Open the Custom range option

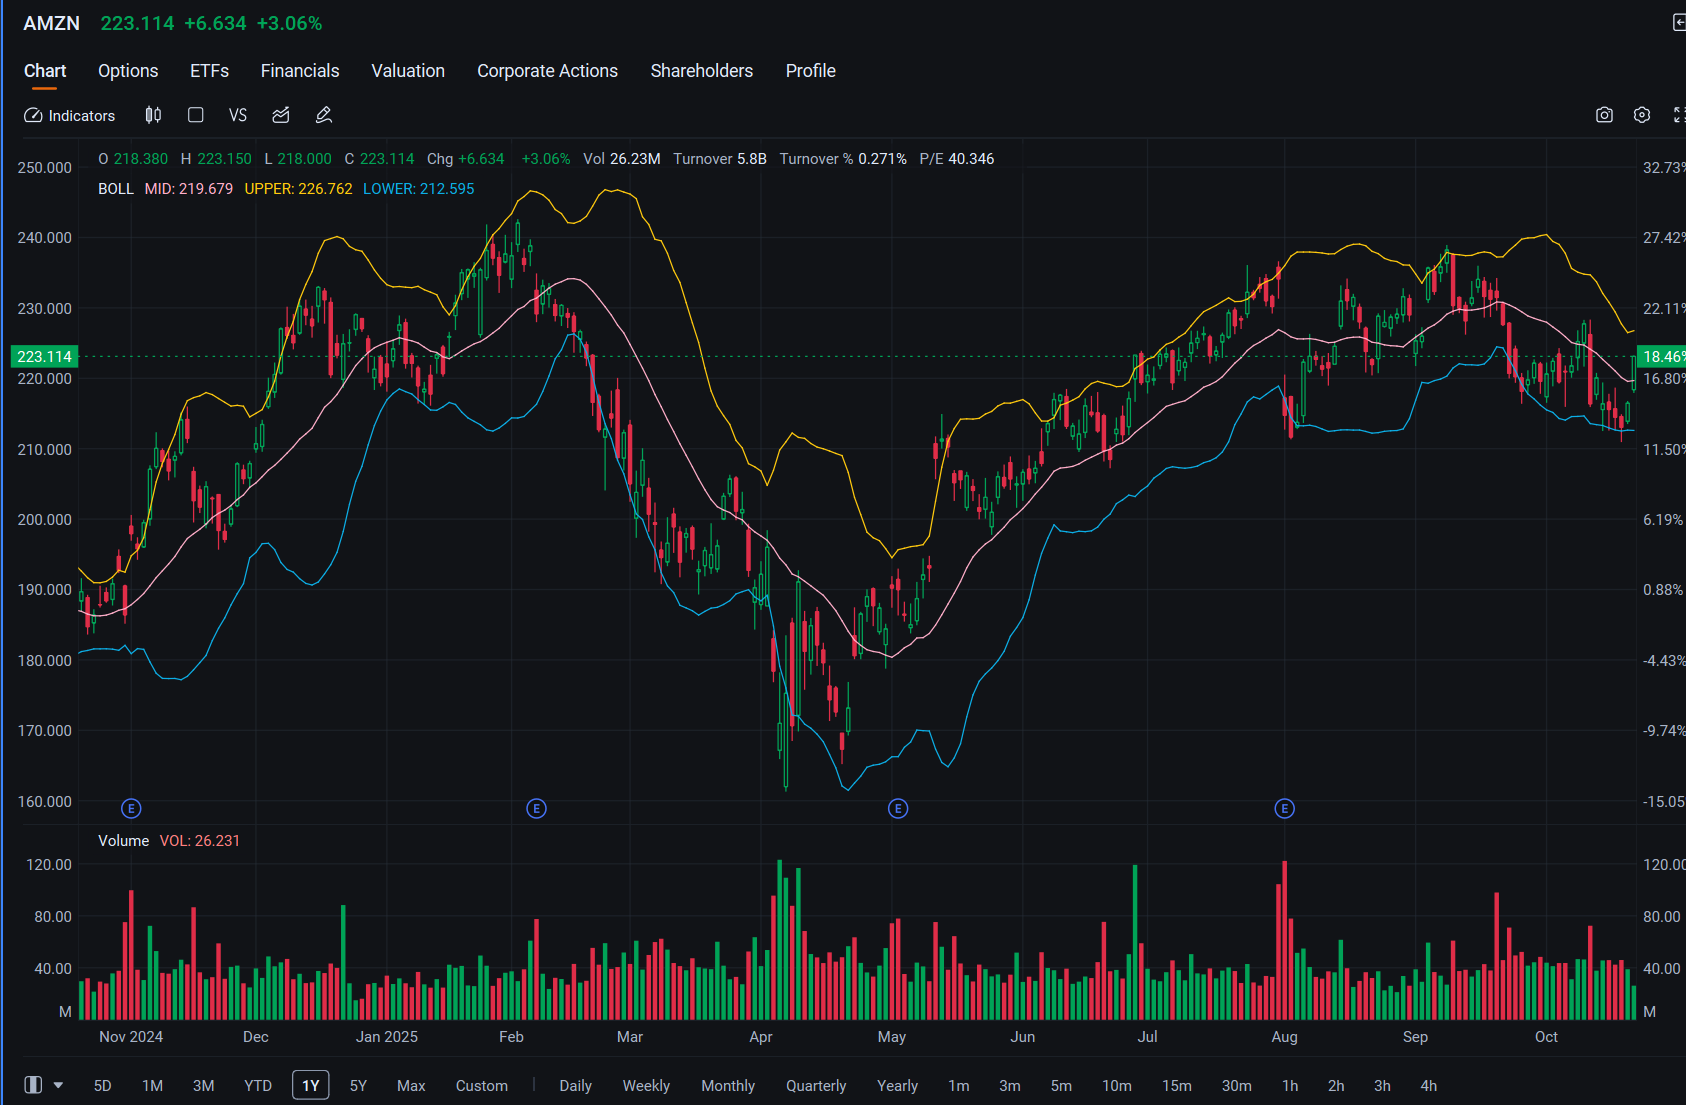point(482,1086)
